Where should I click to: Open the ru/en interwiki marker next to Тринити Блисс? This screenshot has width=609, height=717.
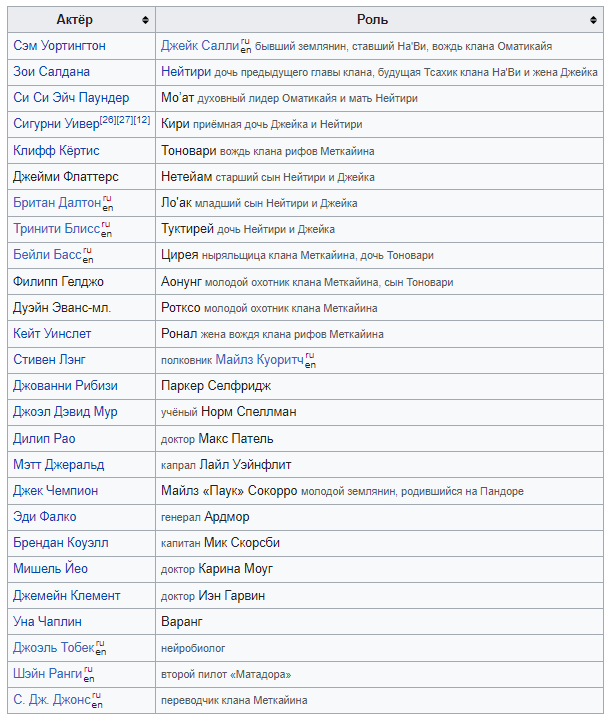(x=106, y=229)
